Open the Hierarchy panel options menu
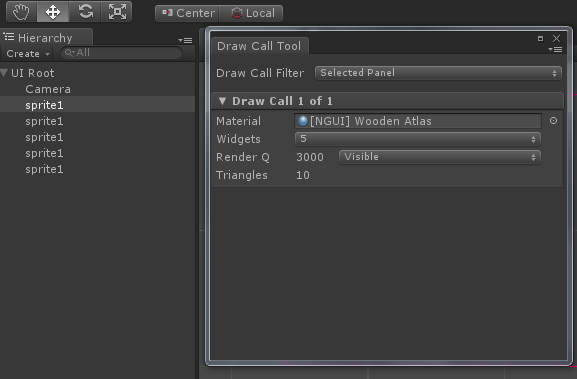 (x=185, y=40)
